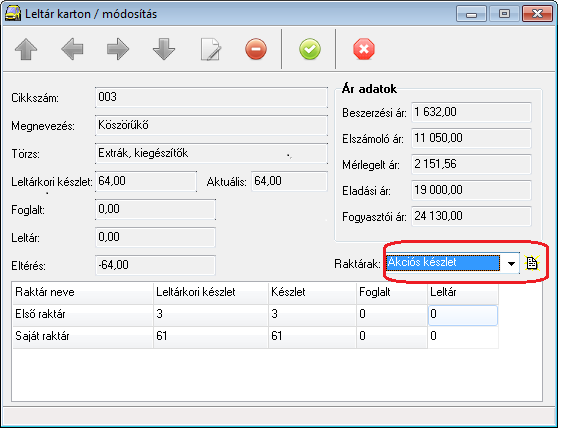This screenshot has height=431, width=562.
Task: Click the Eladási ár field
Action: point(471,190)
